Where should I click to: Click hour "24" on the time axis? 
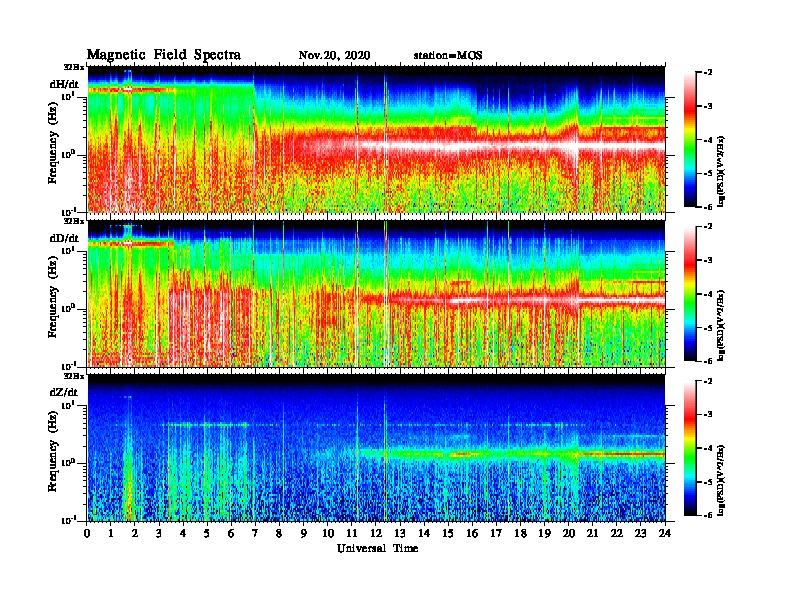[x=665, y=533]
